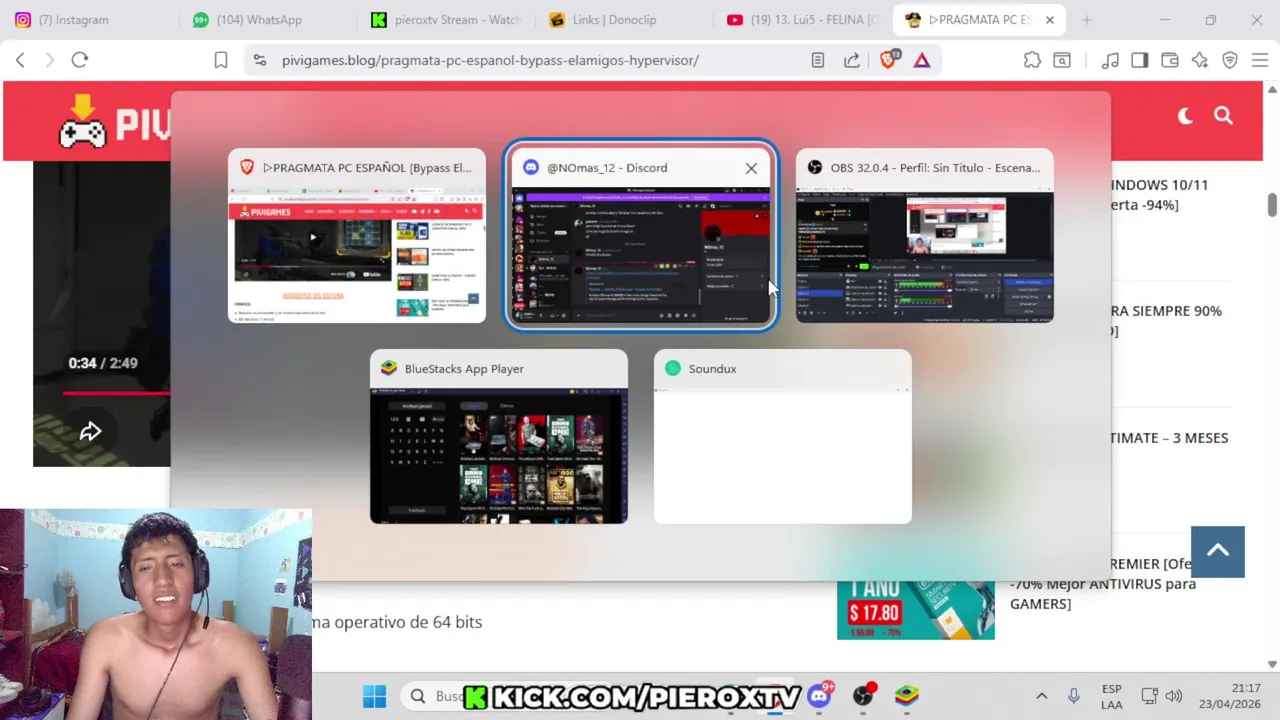Screen dimensions: 1280x720
Task: Open BlueStacks from the taskbar
Action: [x=907, y=695]
